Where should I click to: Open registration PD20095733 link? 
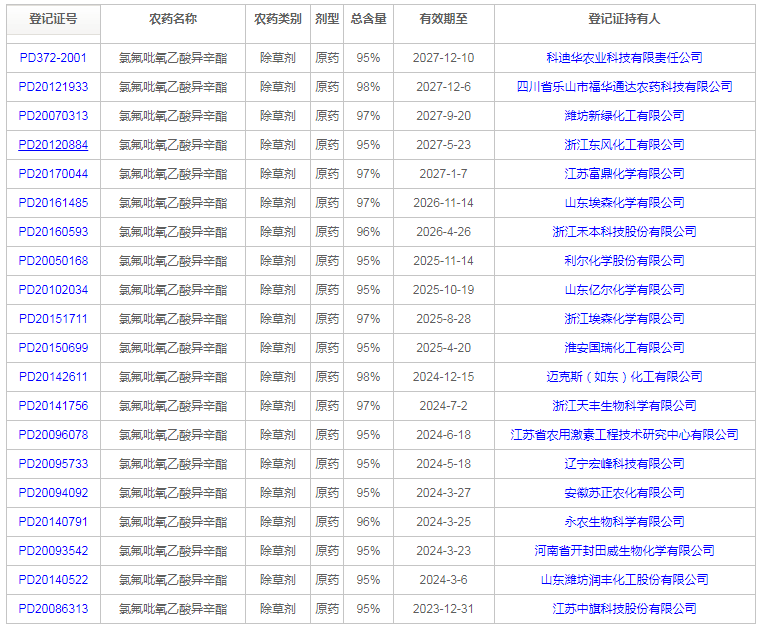(53, 464)
